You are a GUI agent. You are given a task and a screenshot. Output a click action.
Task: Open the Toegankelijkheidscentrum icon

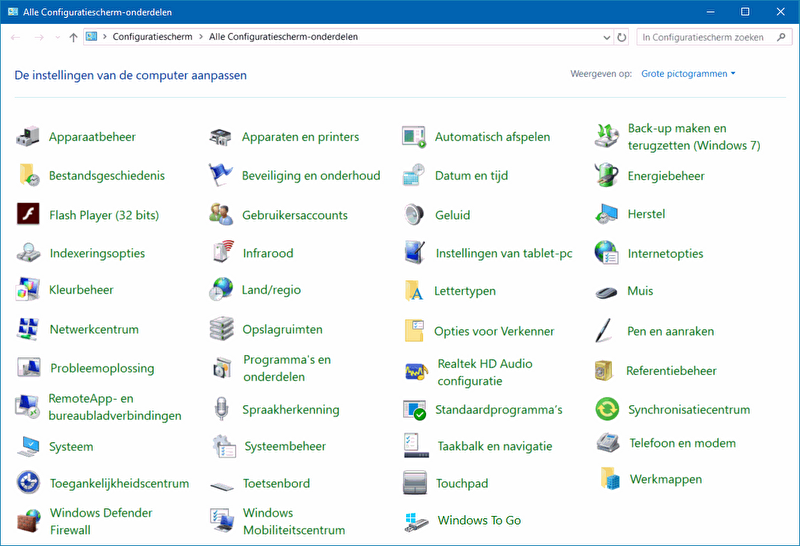tap(29, 483)
